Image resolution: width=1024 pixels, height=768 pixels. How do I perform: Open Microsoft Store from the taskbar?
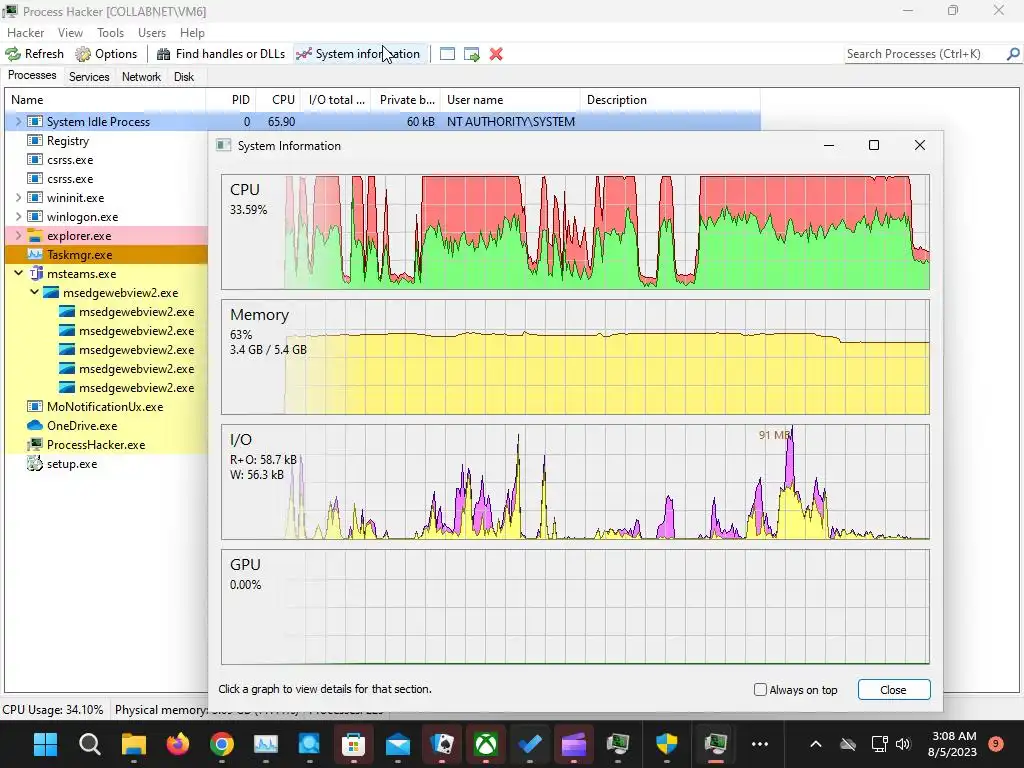(353, 744)
